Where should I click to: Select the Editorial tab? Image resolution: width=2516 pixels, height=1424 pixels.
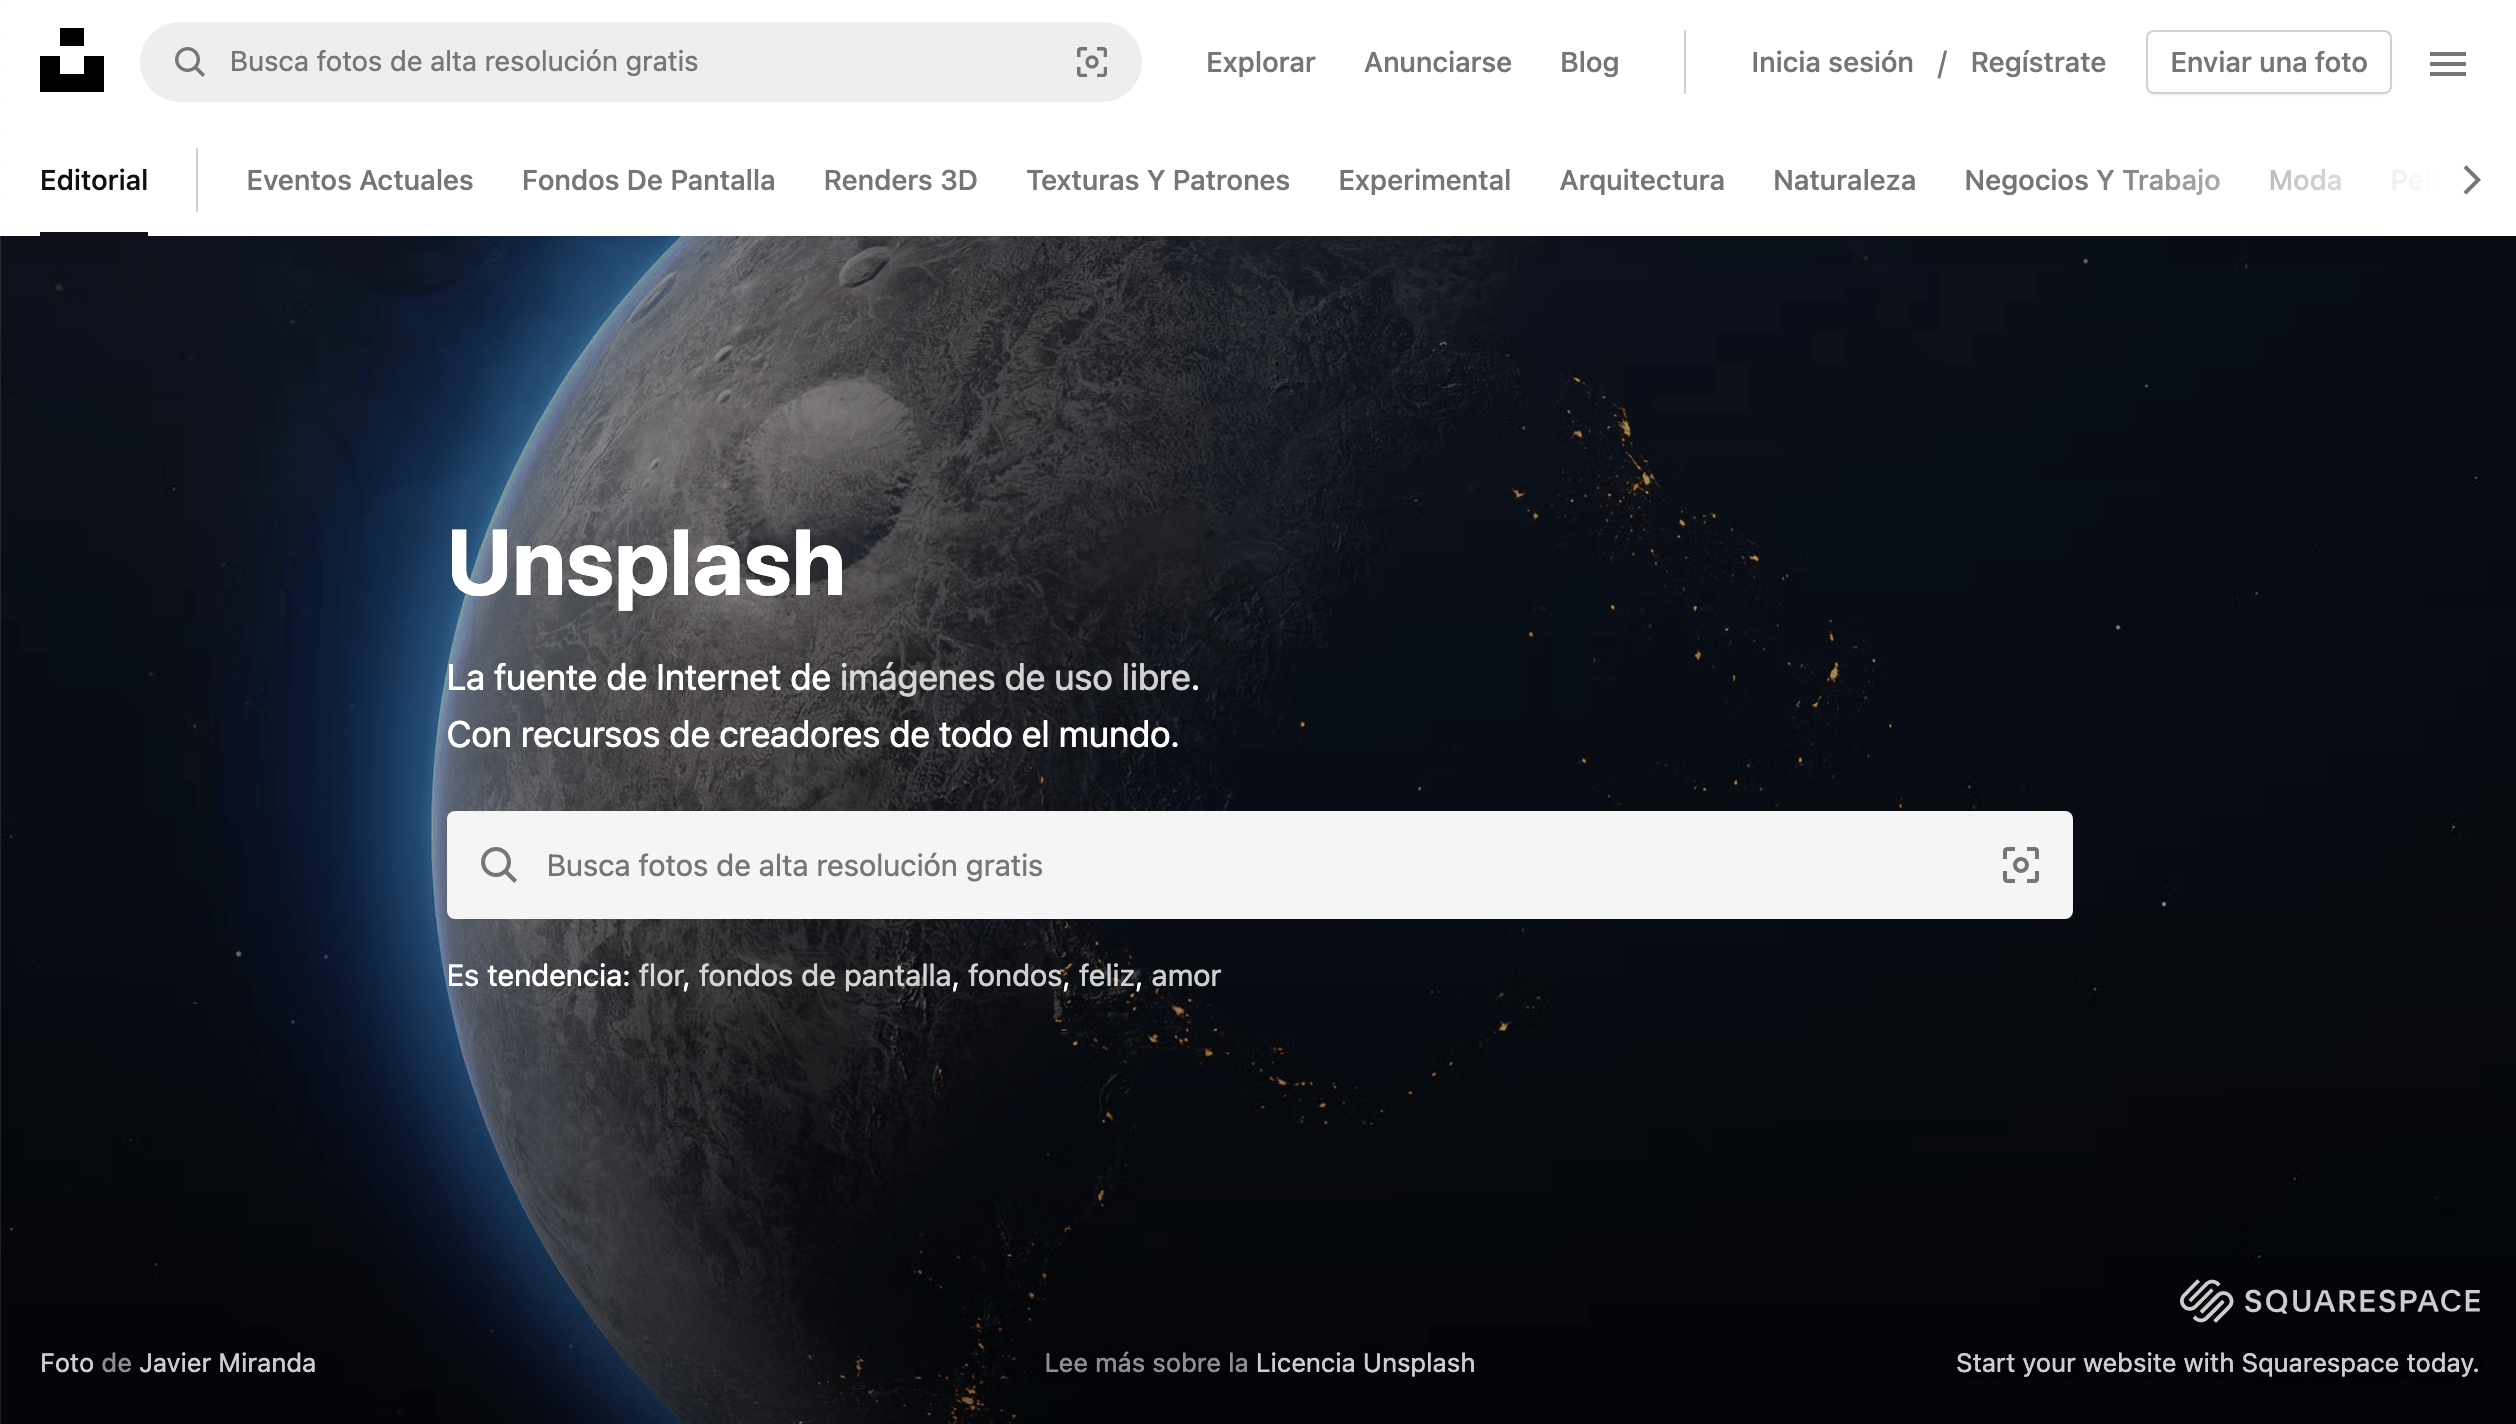94,180
